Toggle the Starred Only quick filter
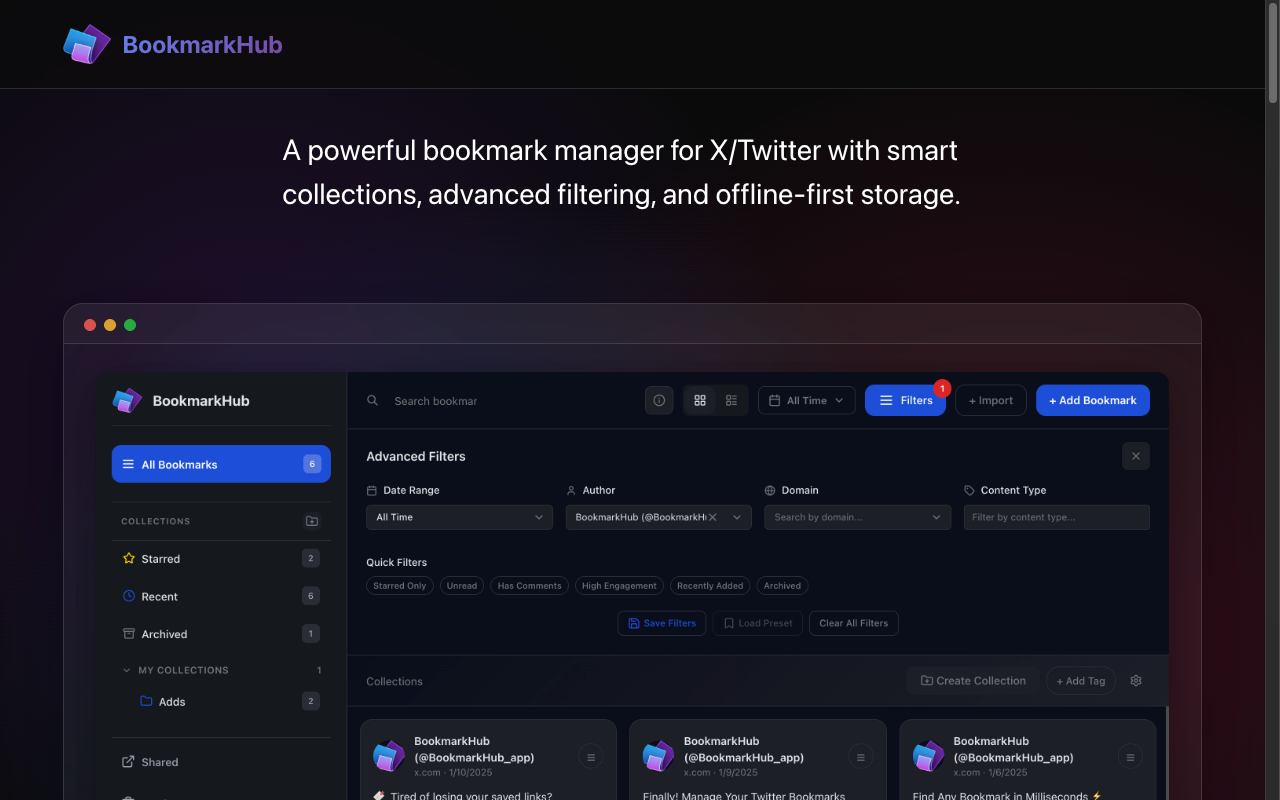Image resolution: width=1280 pixels, height=800 pixels. coord(400,586)
